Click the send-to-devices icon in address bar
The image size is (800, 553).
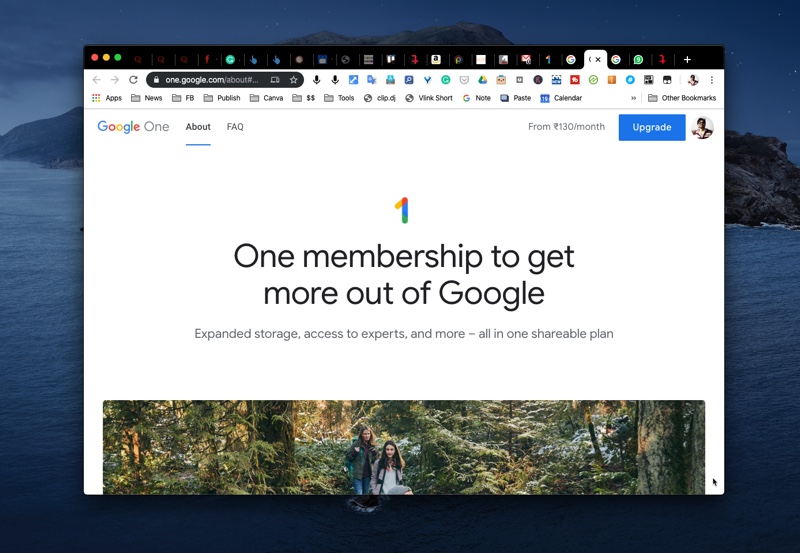[x=275, y=80]
